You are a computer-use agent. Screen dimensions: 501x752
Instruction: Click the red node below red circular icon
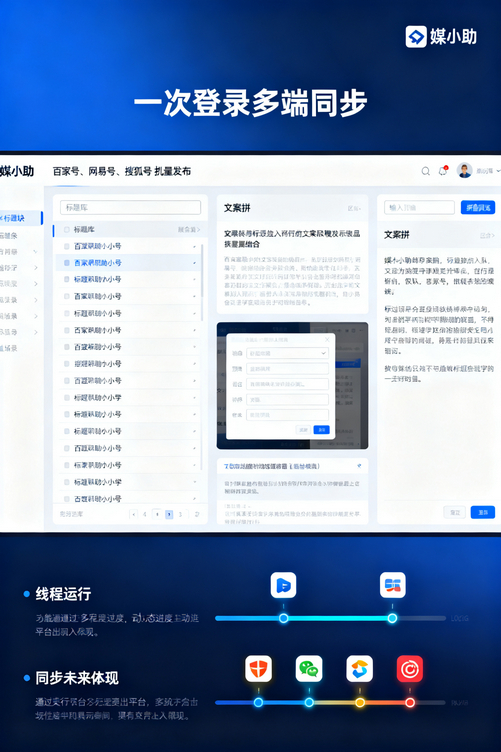coord(410,703)
